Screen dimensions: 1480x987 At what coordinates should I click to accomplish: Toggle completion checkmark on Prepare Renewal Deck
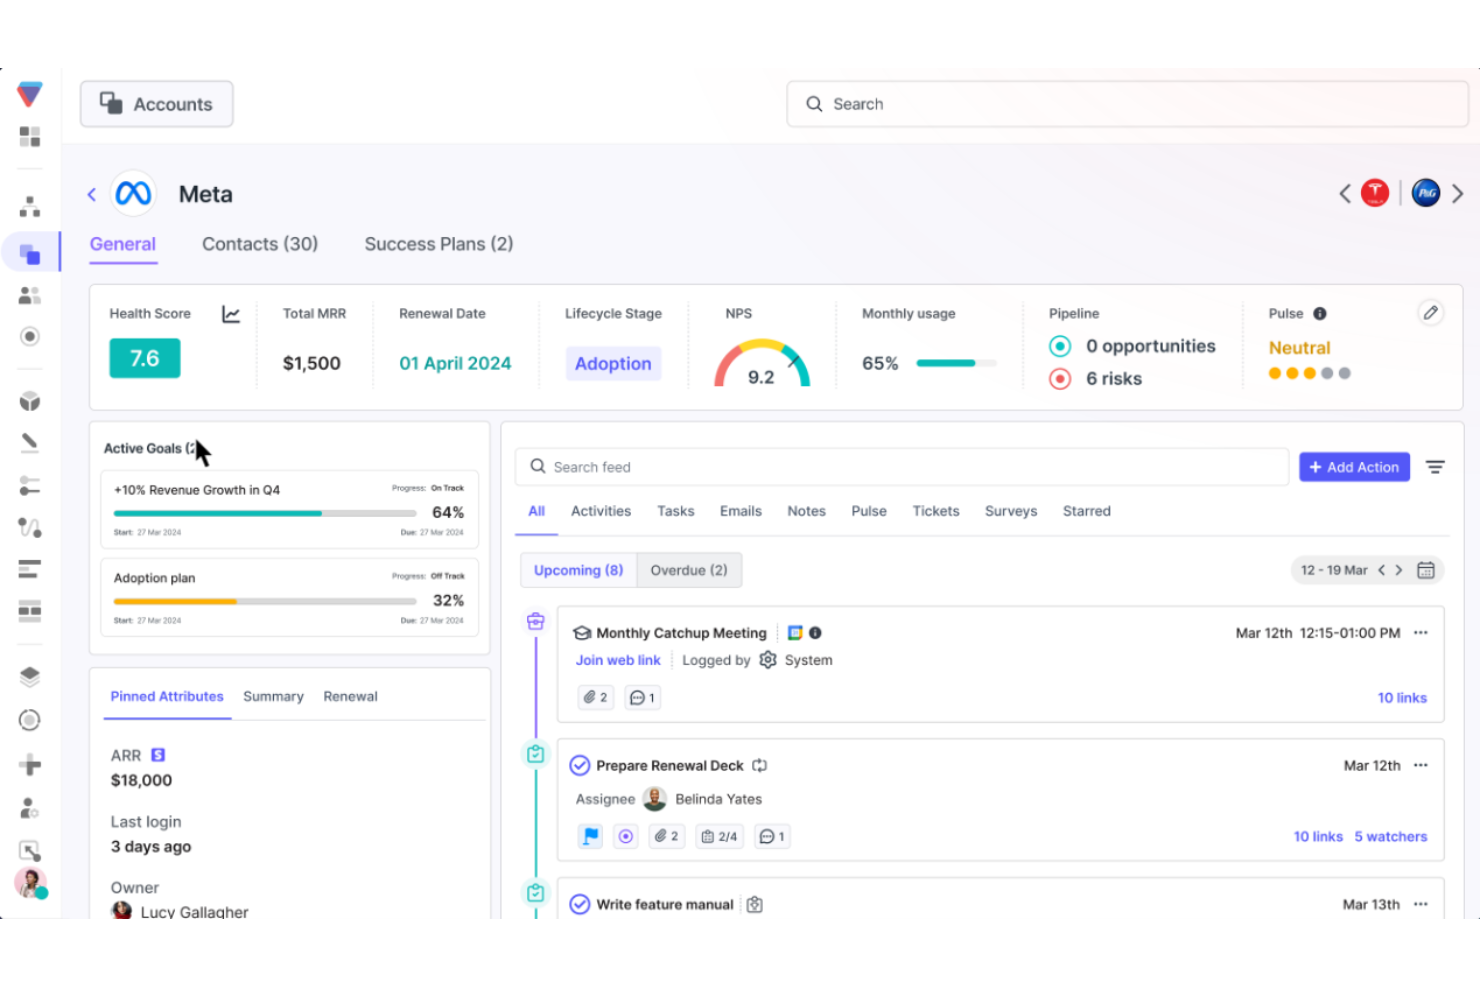[580, 765]
